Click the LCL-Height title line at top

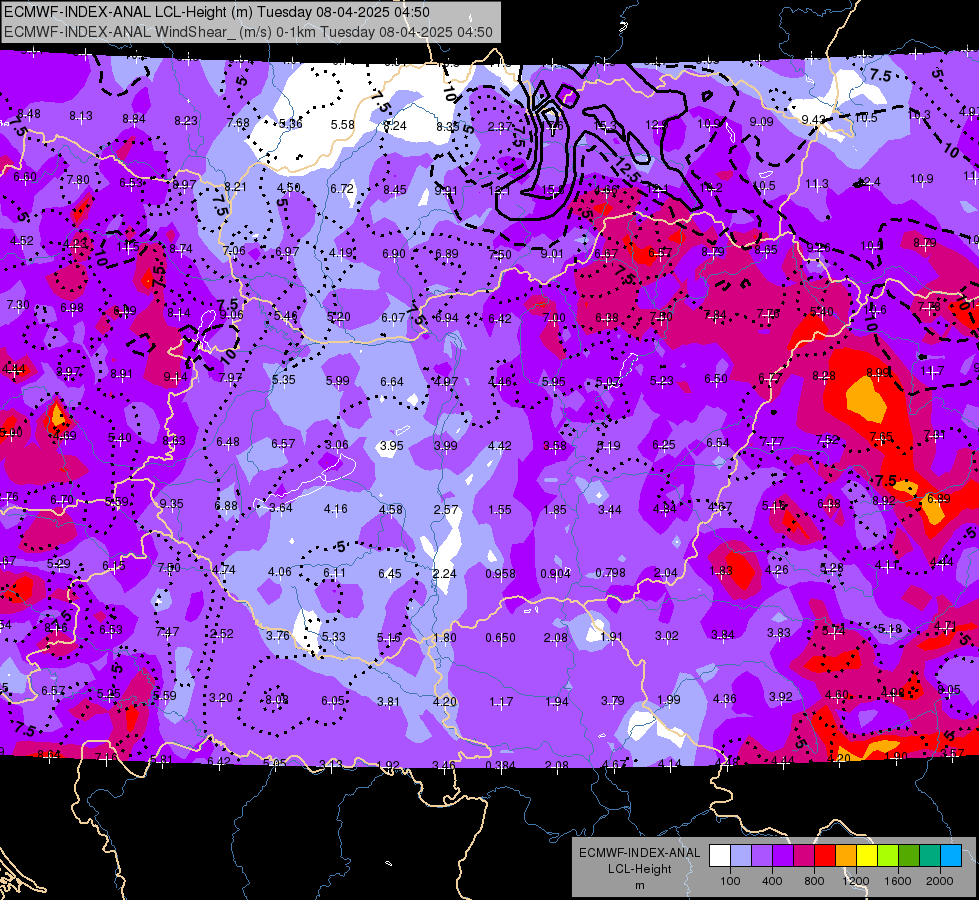coord(216,12)
